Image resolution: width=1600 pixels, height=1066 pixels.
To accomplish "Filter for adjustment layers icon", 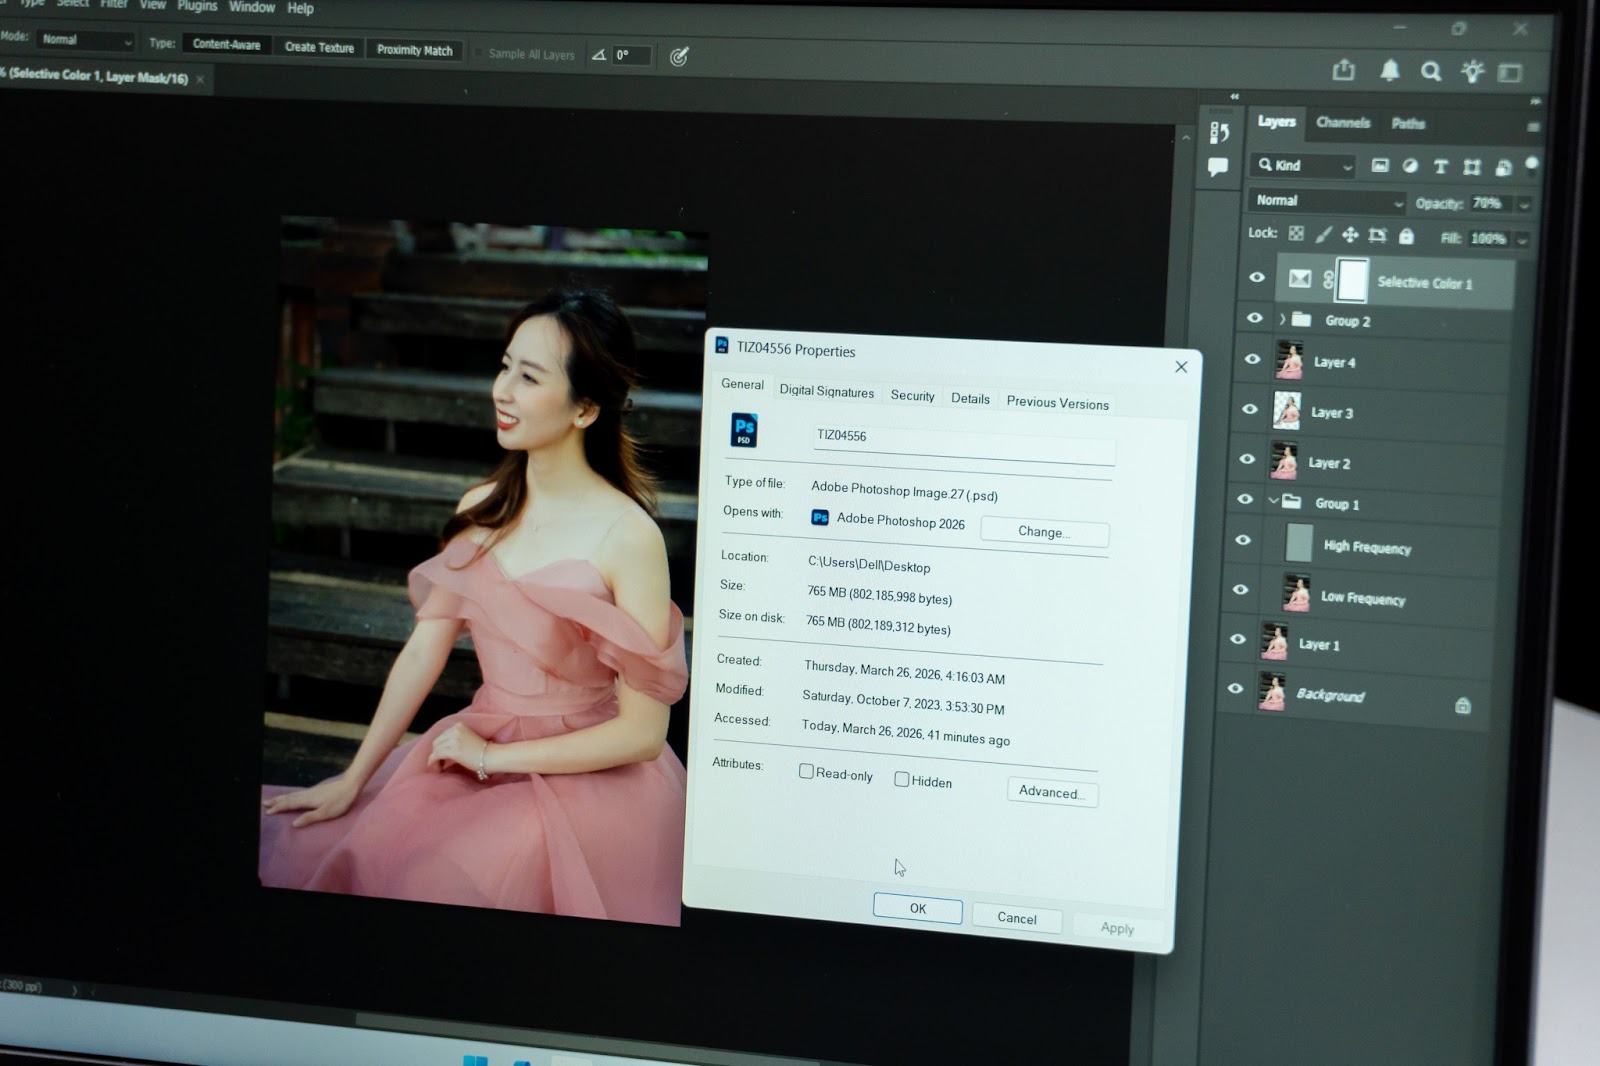I will tap(1410, 166).
